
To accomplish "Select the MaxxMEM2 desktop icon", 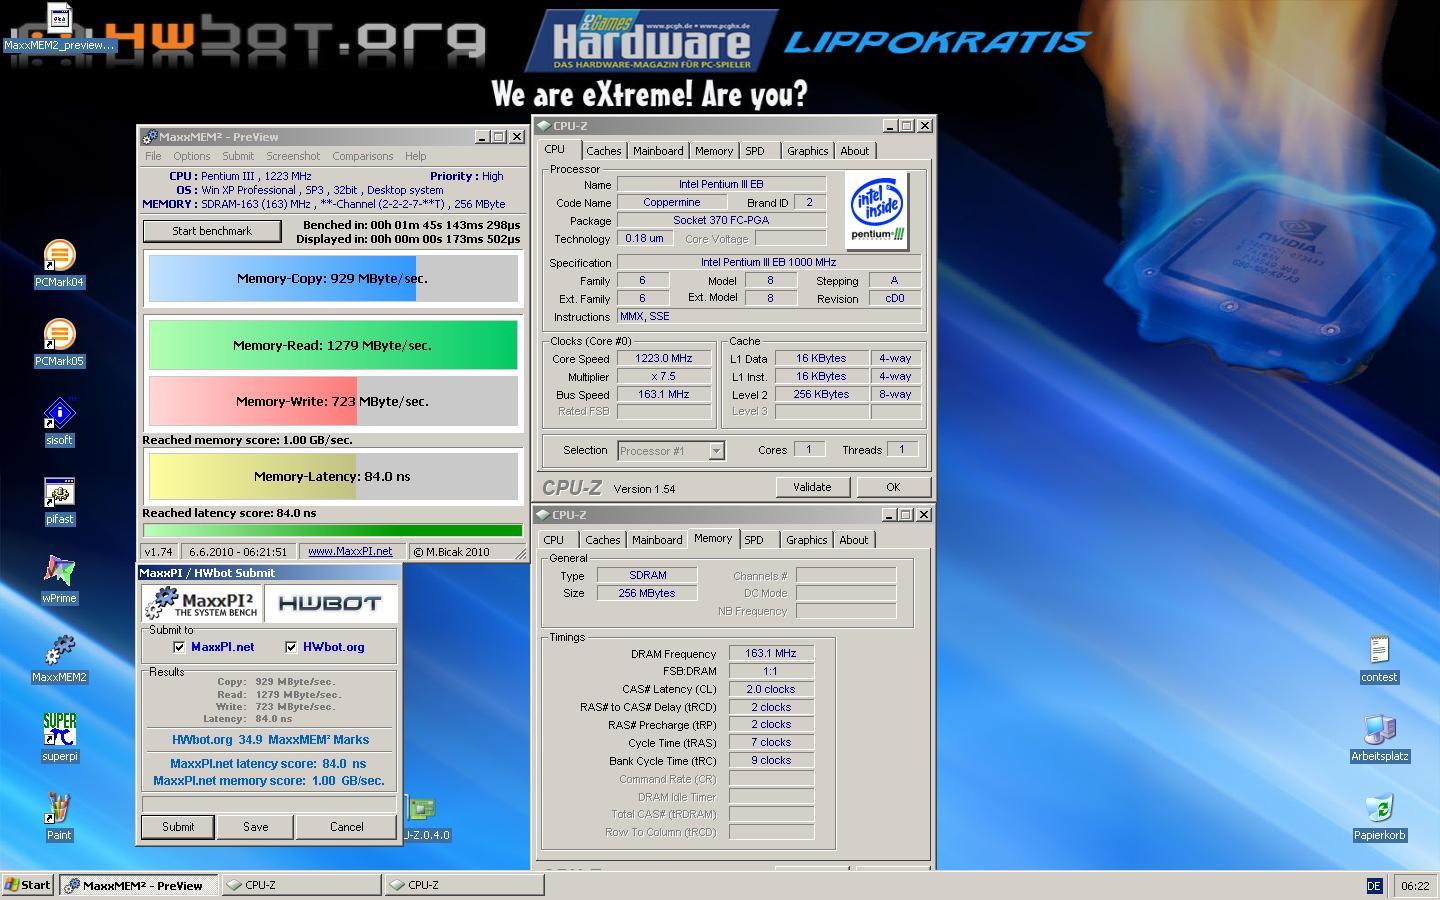I will click(59, 659).
